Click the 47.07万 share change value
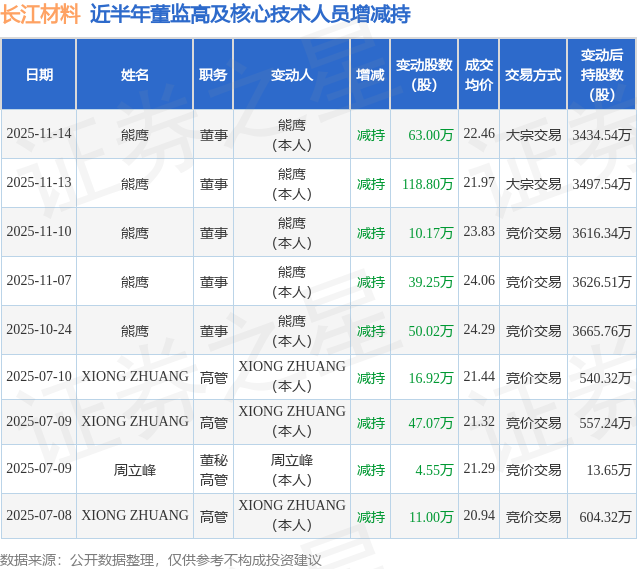The height and width of the screenshot is (569, 637). pyautogui.click(x=431, y=423)
